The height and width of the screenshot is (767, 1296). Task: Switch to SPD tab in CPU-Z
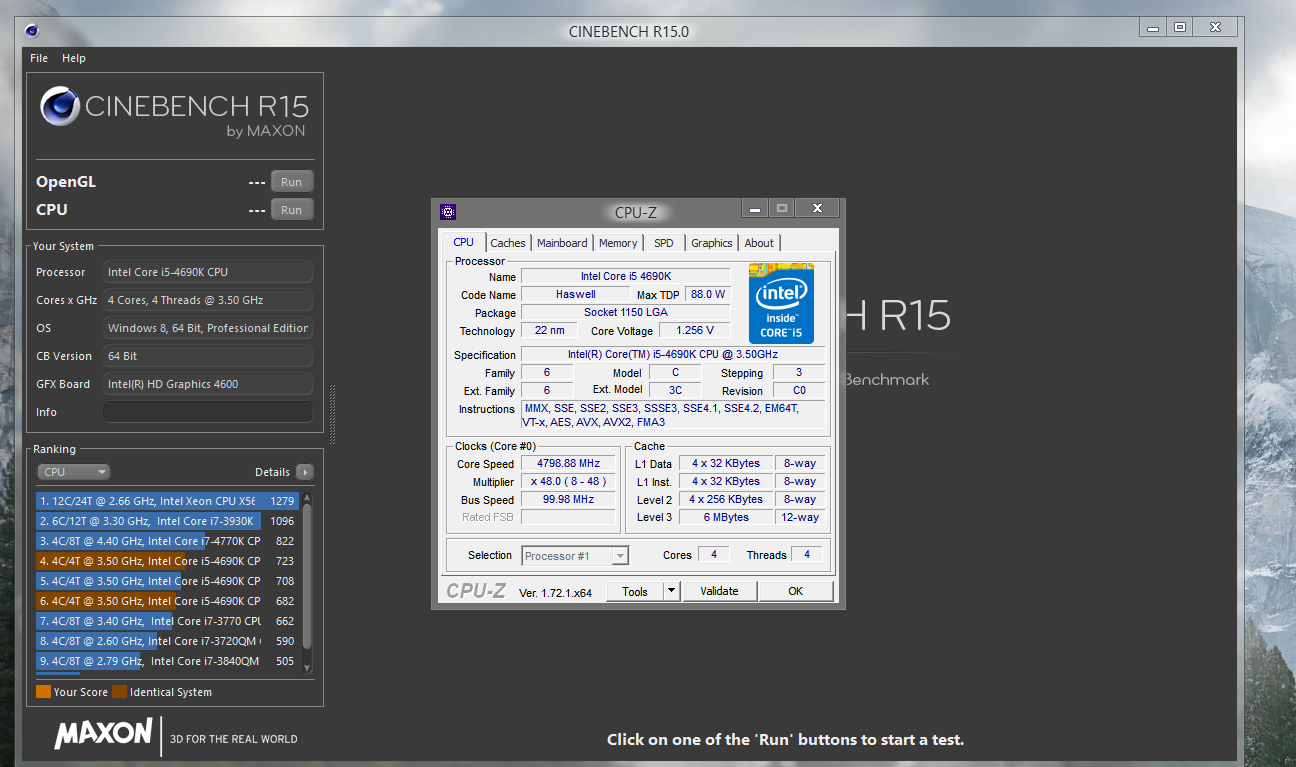pyautogui.click(x=664, y=243)
